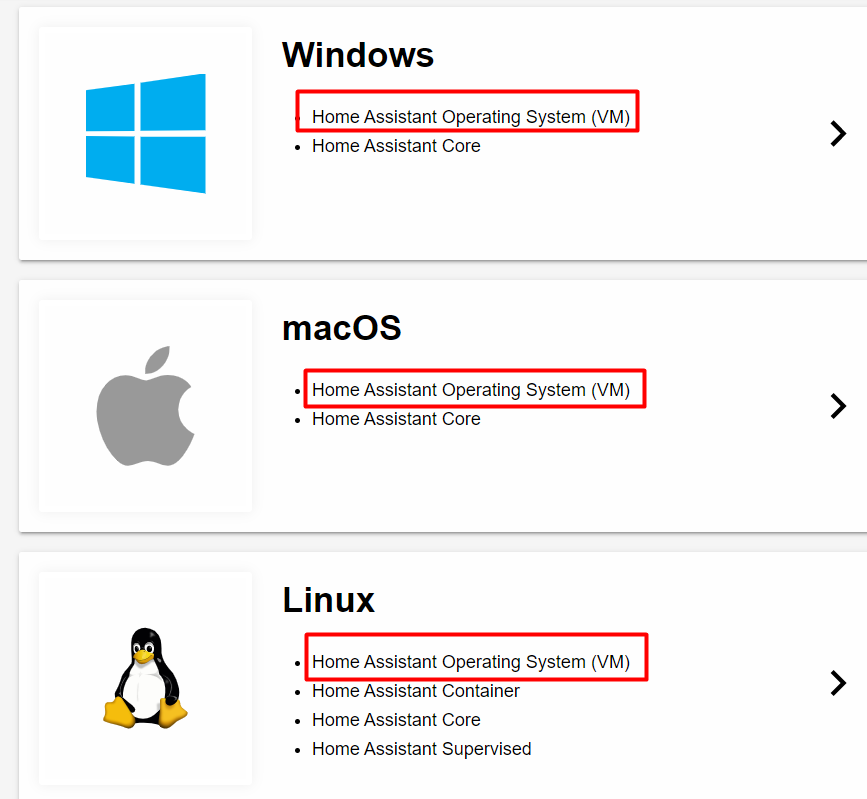Open the Windows heading
867x799 pixels.
click(x=358, y=55)
